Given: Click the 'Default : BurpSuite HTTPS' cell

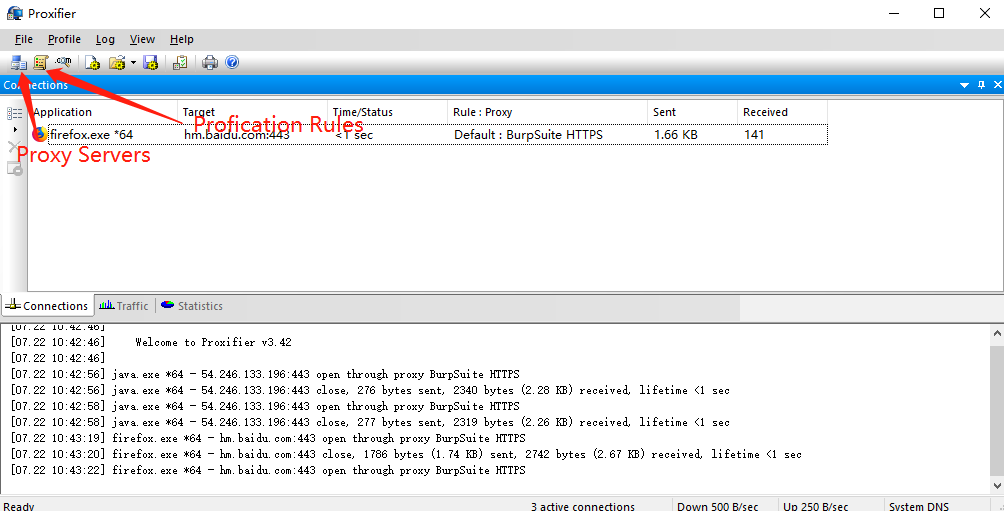Looking at the screenshot, I should click(528, 134).
